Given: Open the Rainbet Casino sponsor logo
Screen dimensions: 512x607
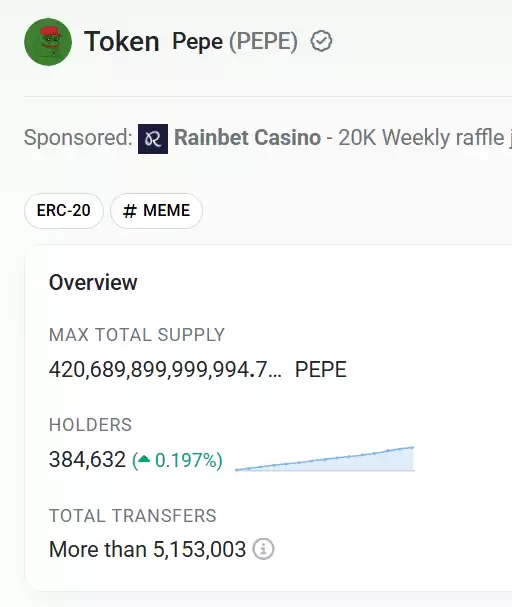Looking at the screenshot, I should 153,139.
